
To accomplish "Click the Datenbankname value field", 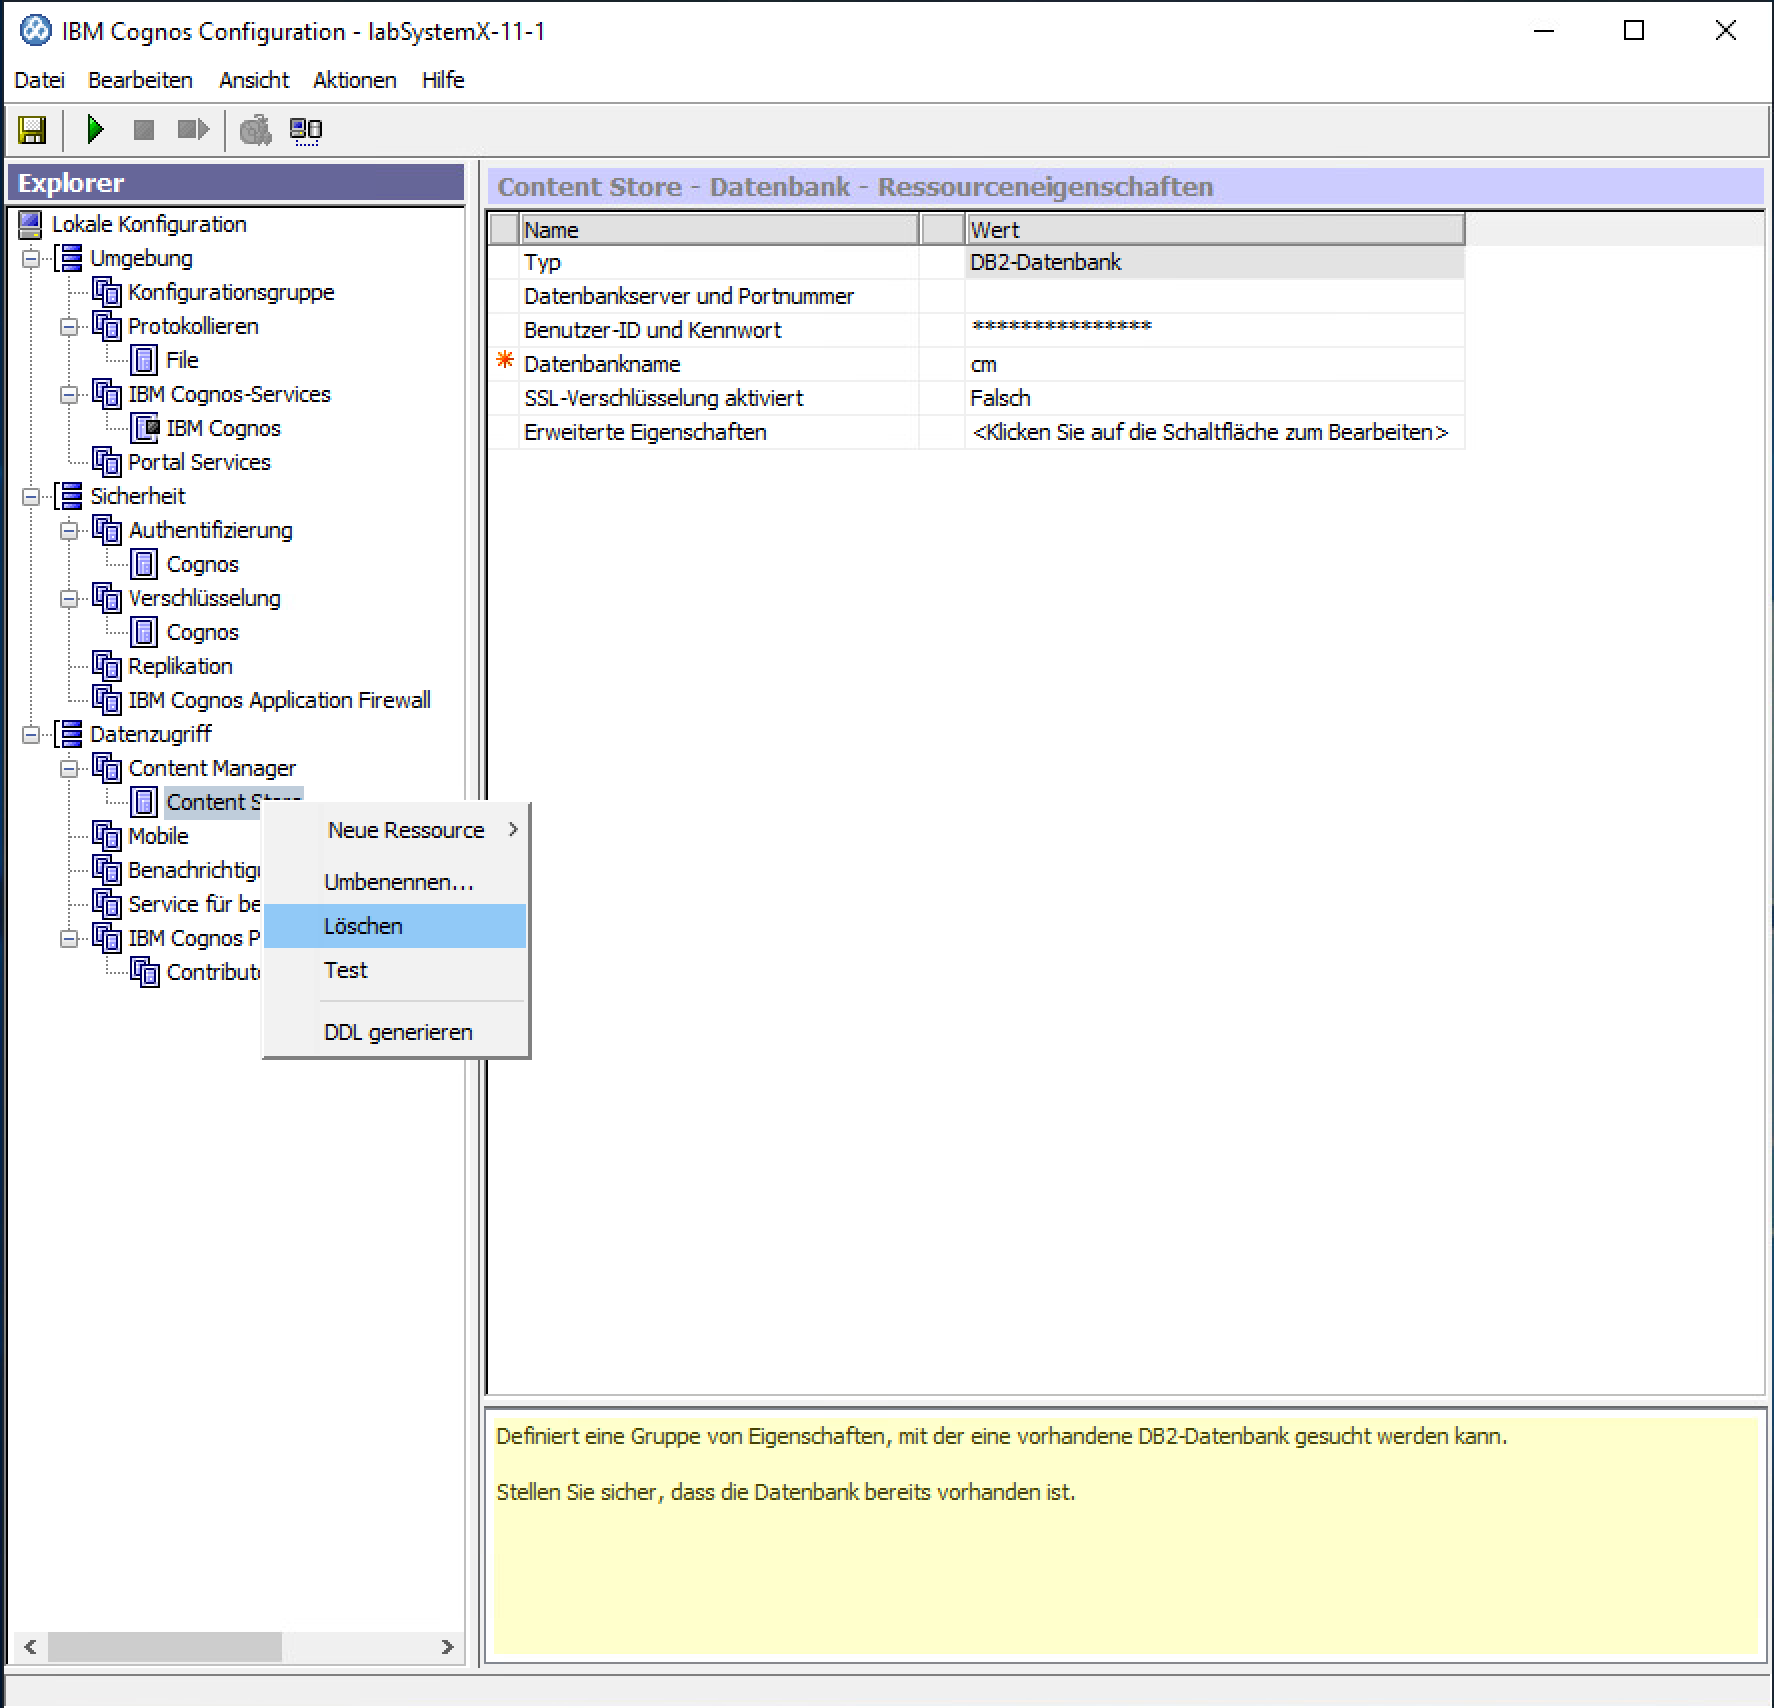I will pyautogui.click(x=1212, y=365).
